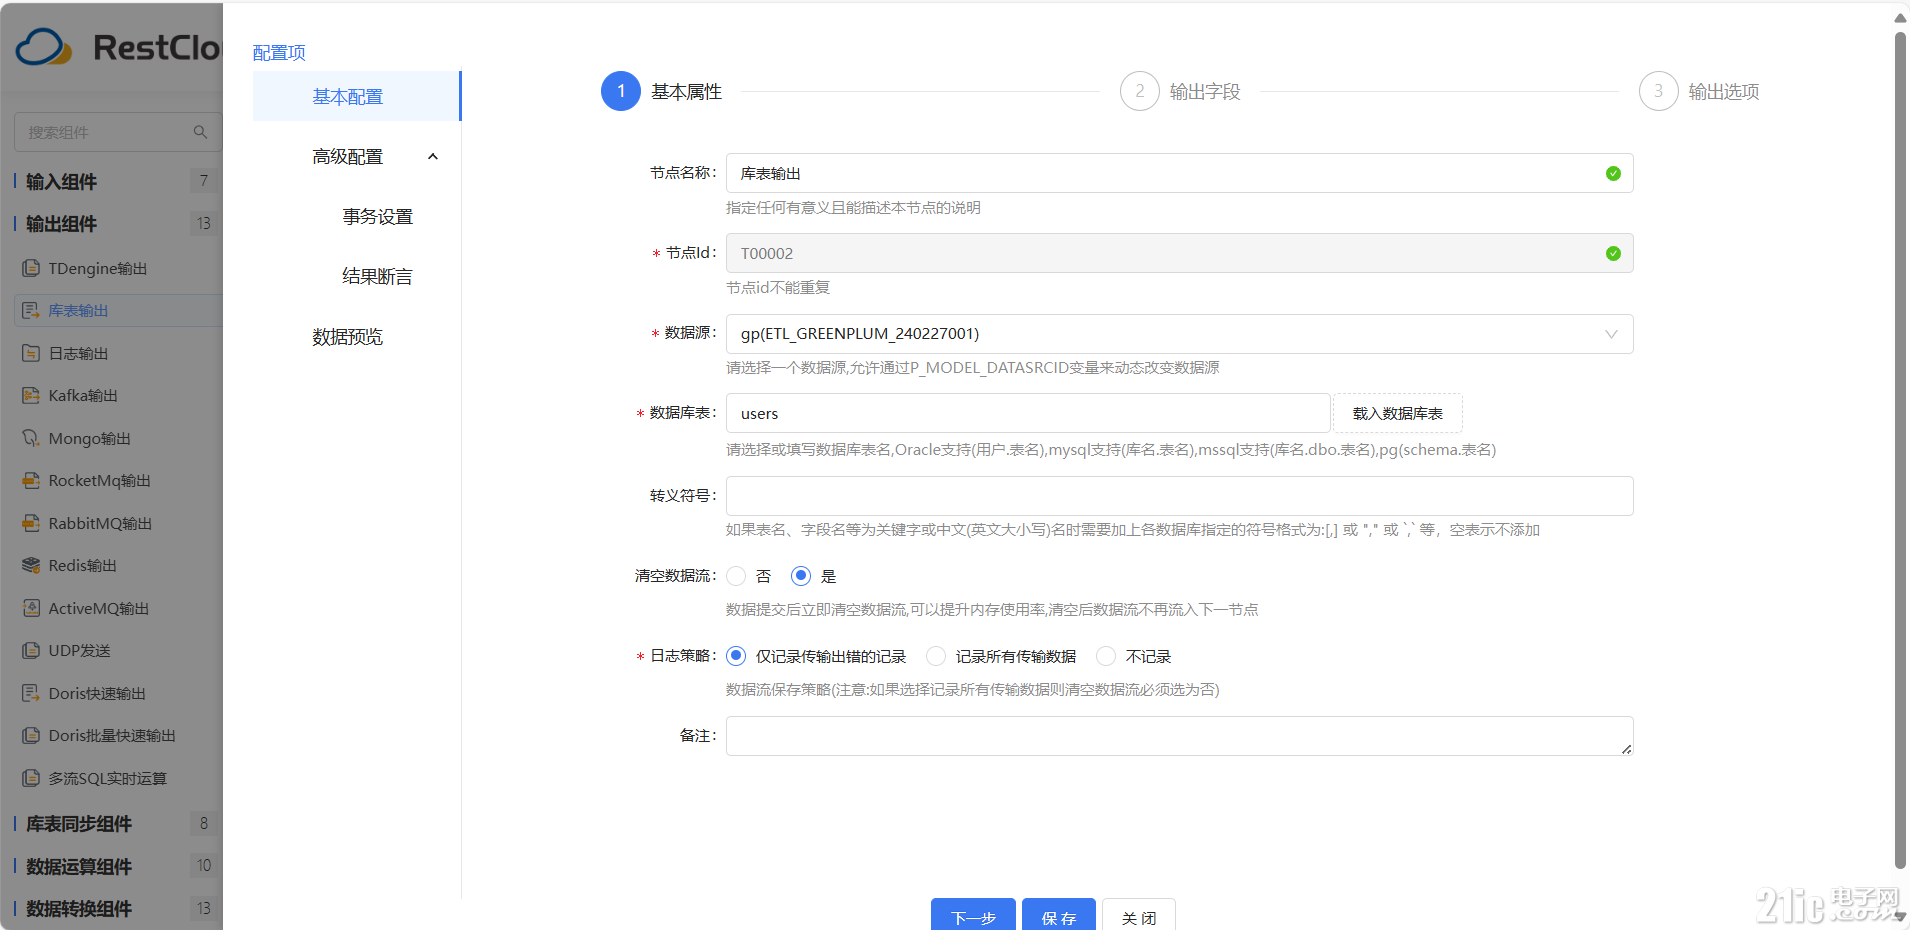This screenshot has height=930, width=1910.
Task: Click the 节点名称 input field
Action: [x=1180, y=173]
